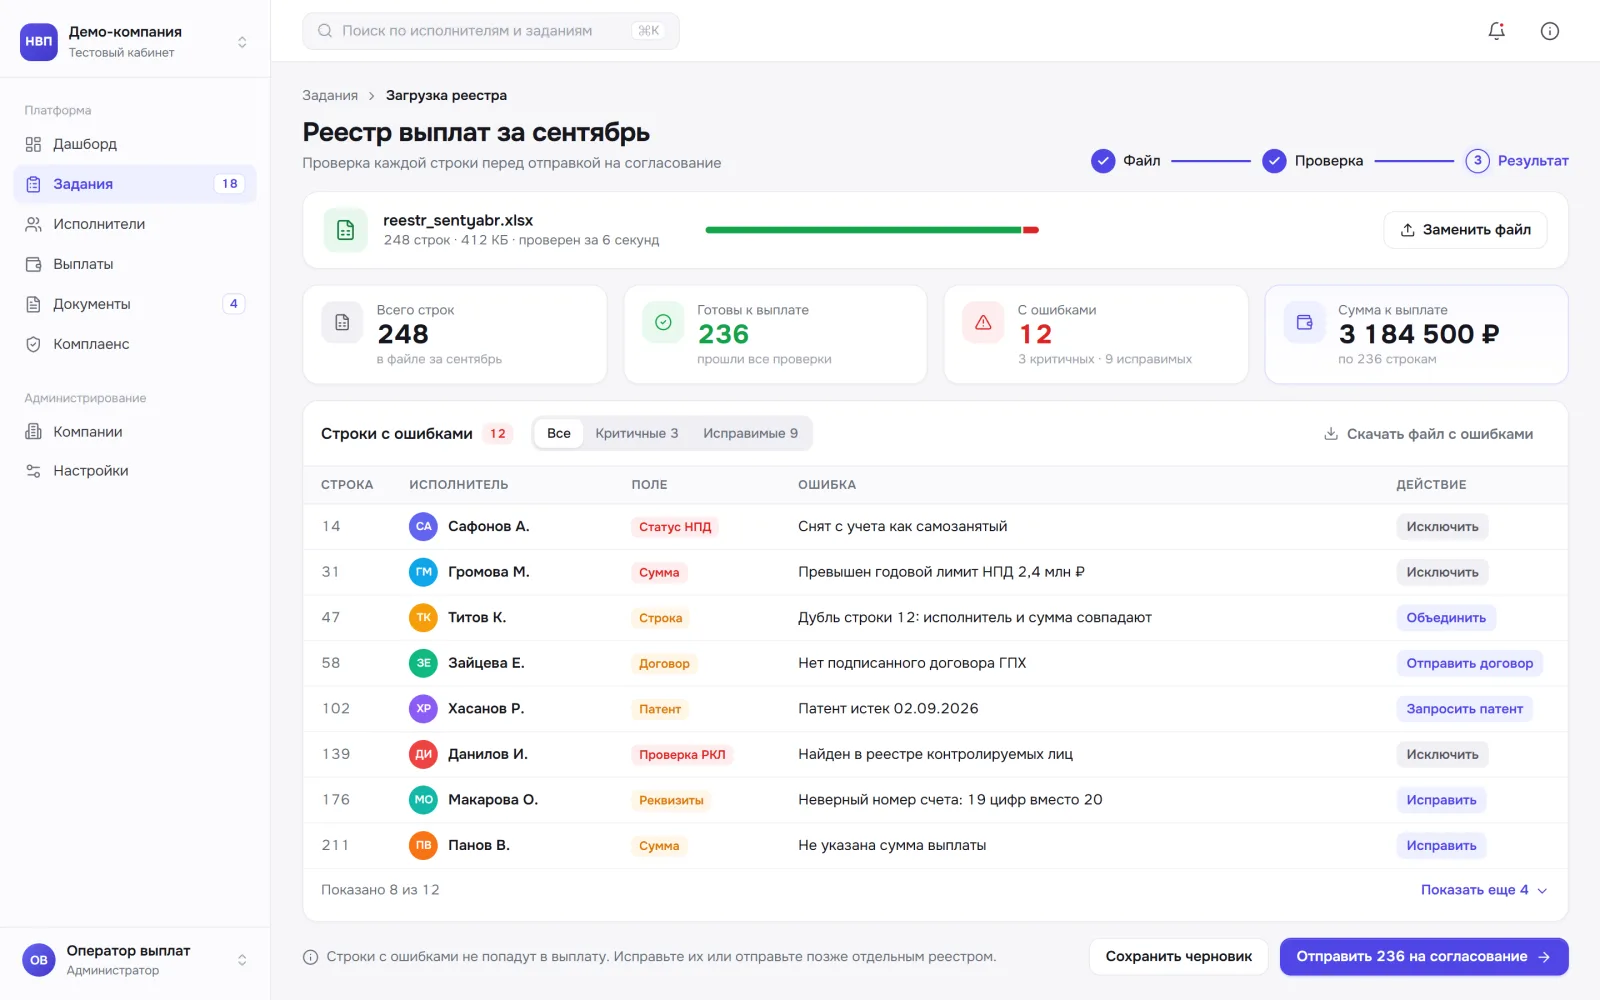Click the green checkmark icon on Готовы к выплате card
This screenshot has width=1600, height=1000.
[663, 322]
